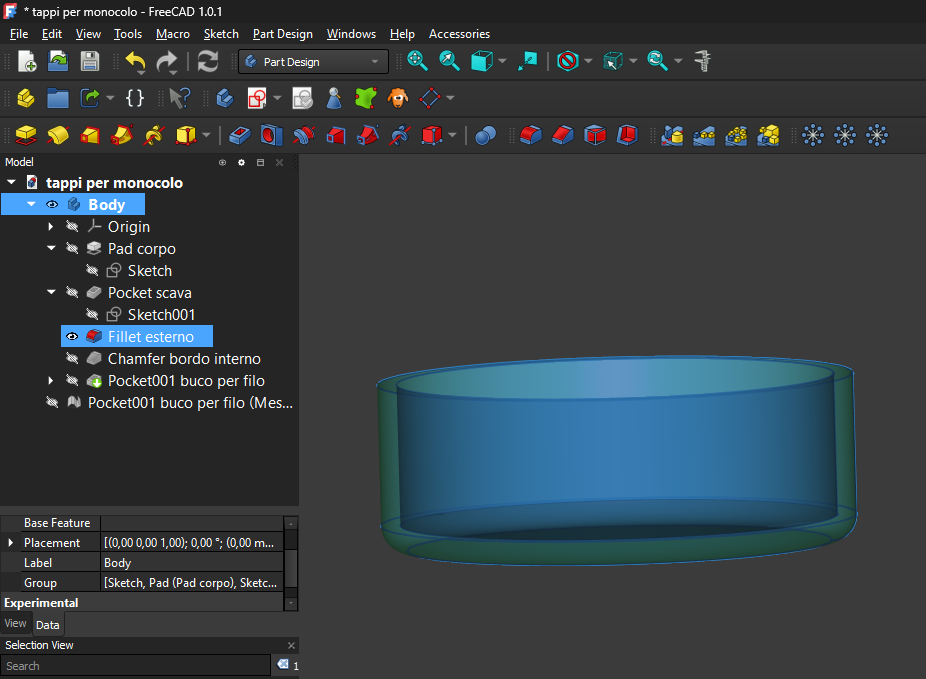Click the Selection View search field
Screen dimensions: 926x679
click(x=135, y=666)
